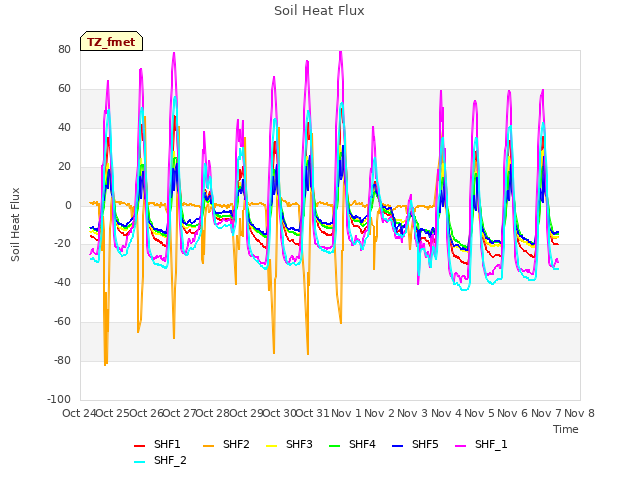The image size is (640, 480).
Task: Click the vertical Soil Heat Flux axis label
Action: click(x=15, y=224)
